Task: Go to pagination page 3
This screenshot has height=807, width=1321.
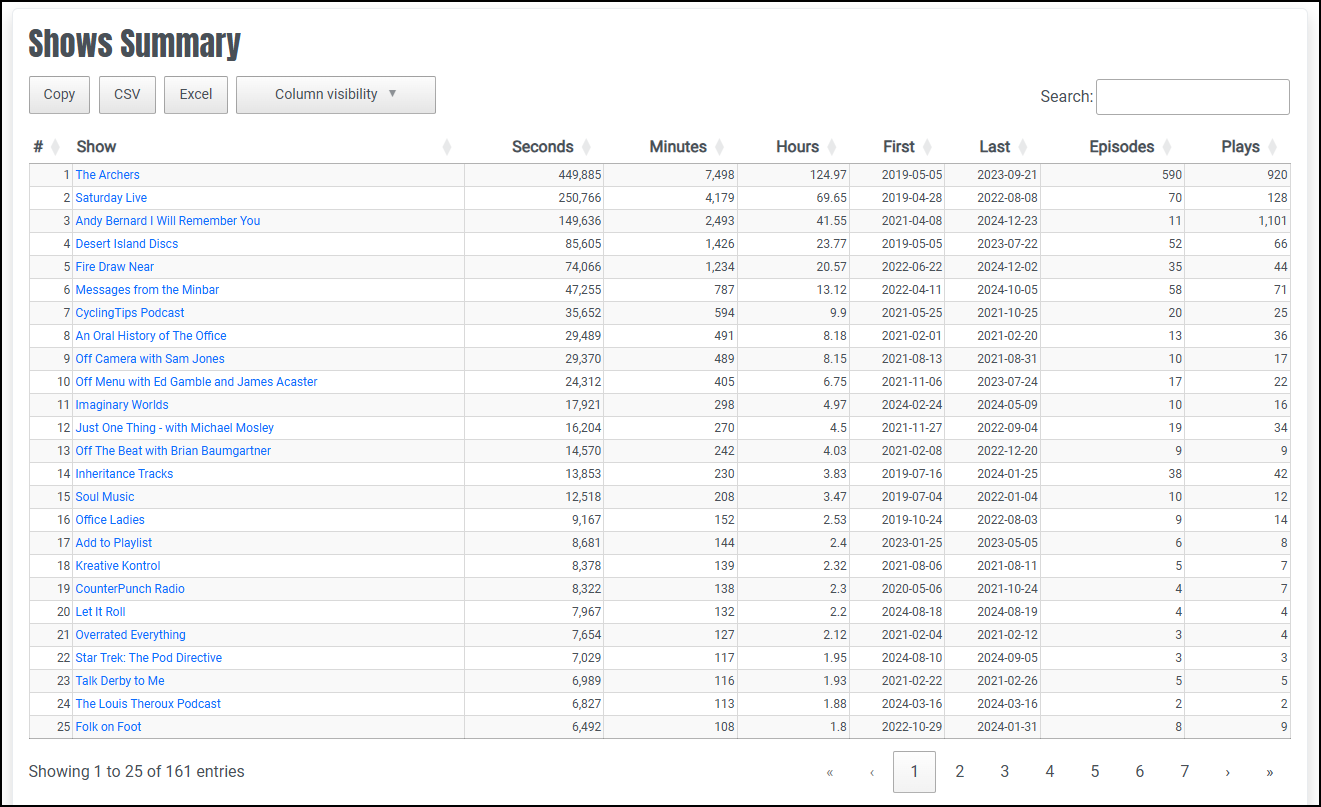Action: point(1005,772)
